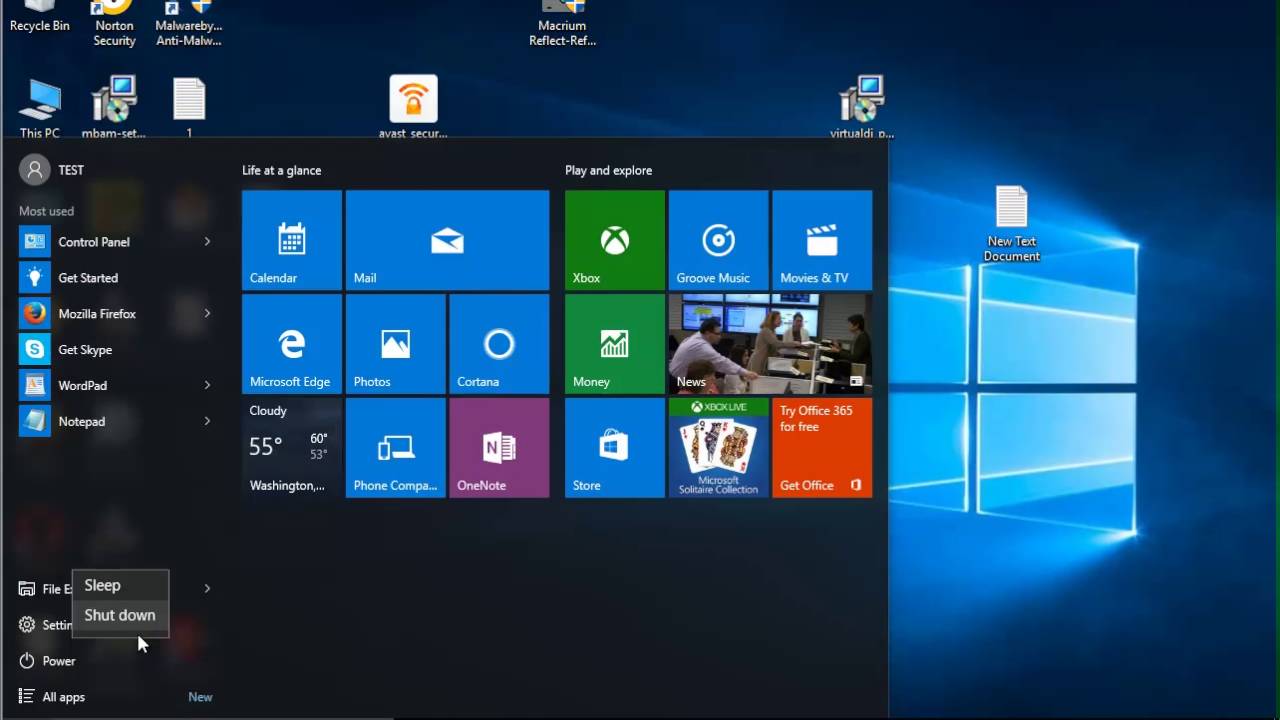Select the text file named 1 on desktop
Screen dimensions: 1280x720
pyautogui.click(x=189, y=108)
